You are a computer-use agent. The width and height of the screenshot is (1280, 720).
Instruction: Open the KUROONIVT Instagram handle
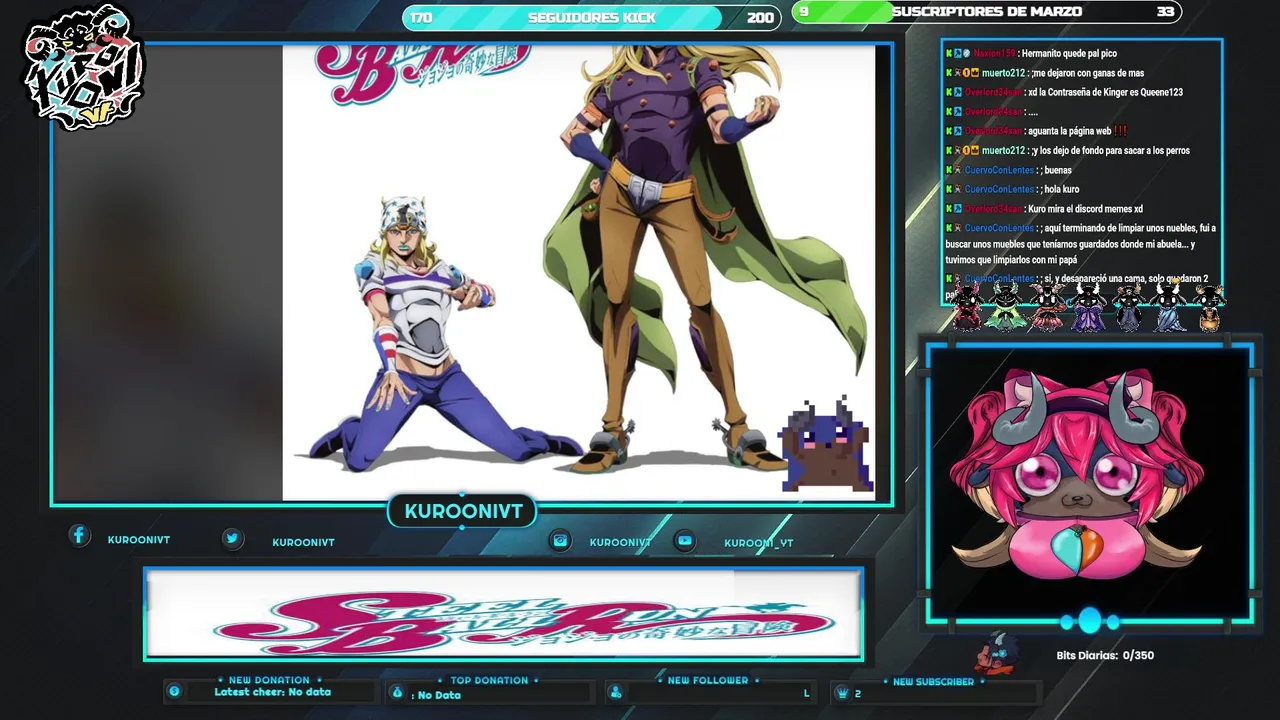620,542
